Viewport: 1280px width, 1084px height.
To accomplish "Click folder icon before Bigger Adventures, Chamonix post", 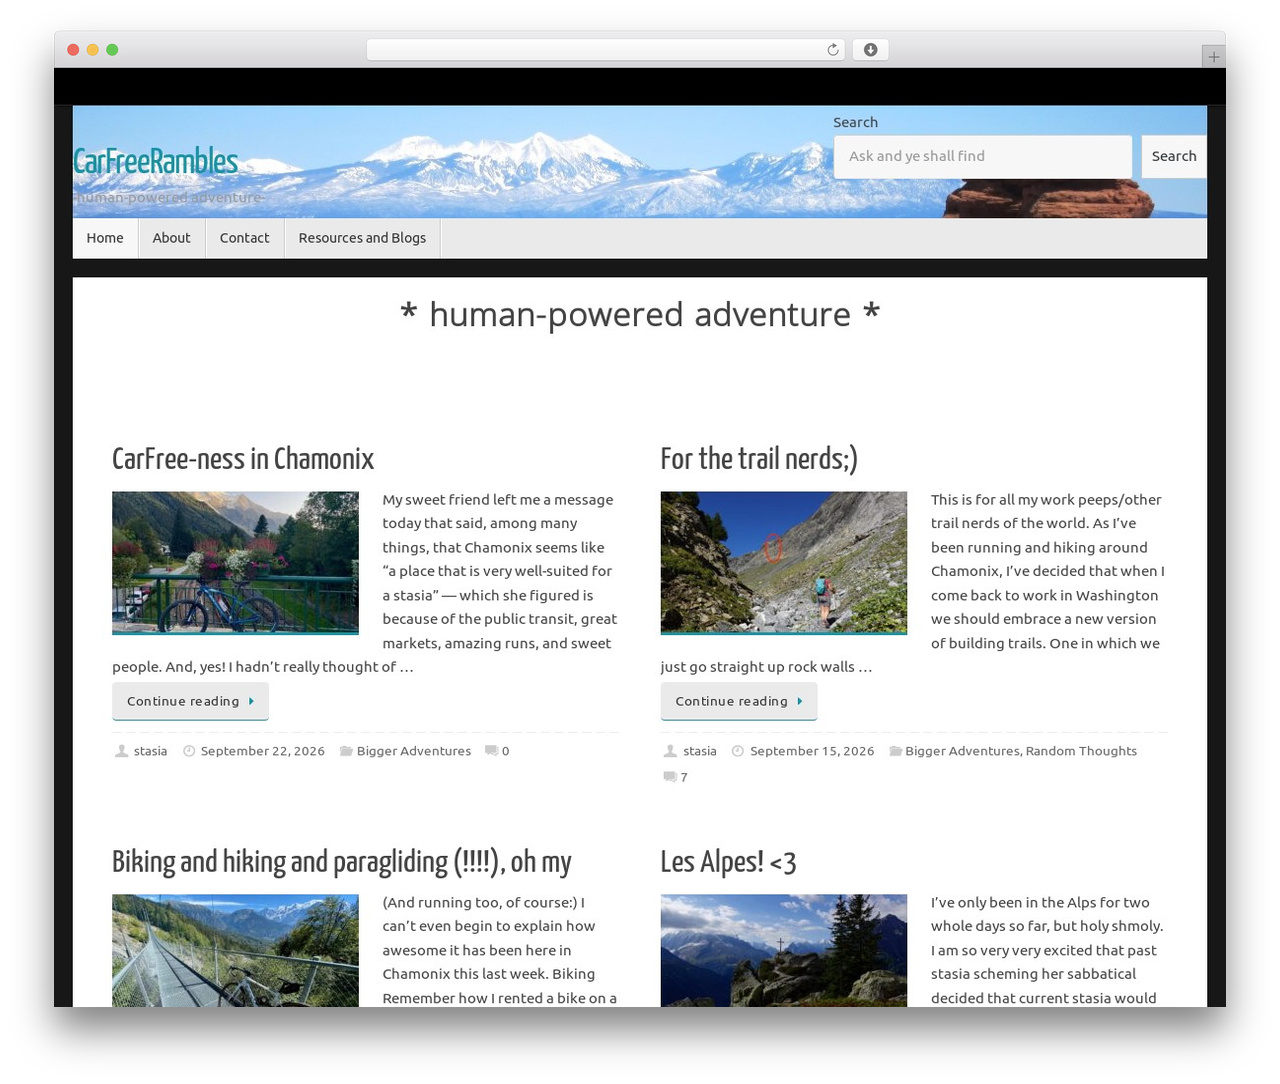I will pos(345,751).
